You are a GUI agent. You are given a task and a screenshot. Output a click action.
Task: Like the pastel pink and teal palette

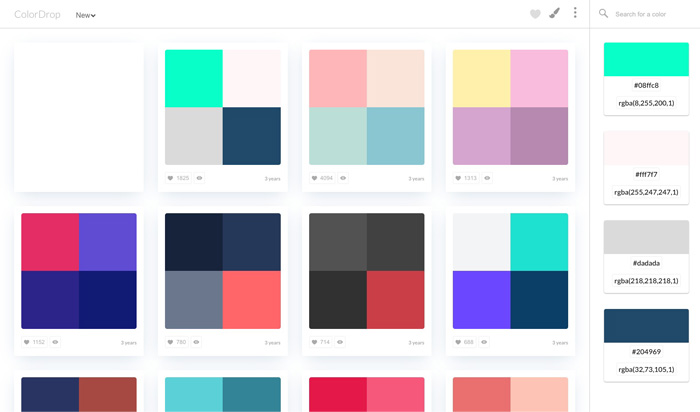322,178
